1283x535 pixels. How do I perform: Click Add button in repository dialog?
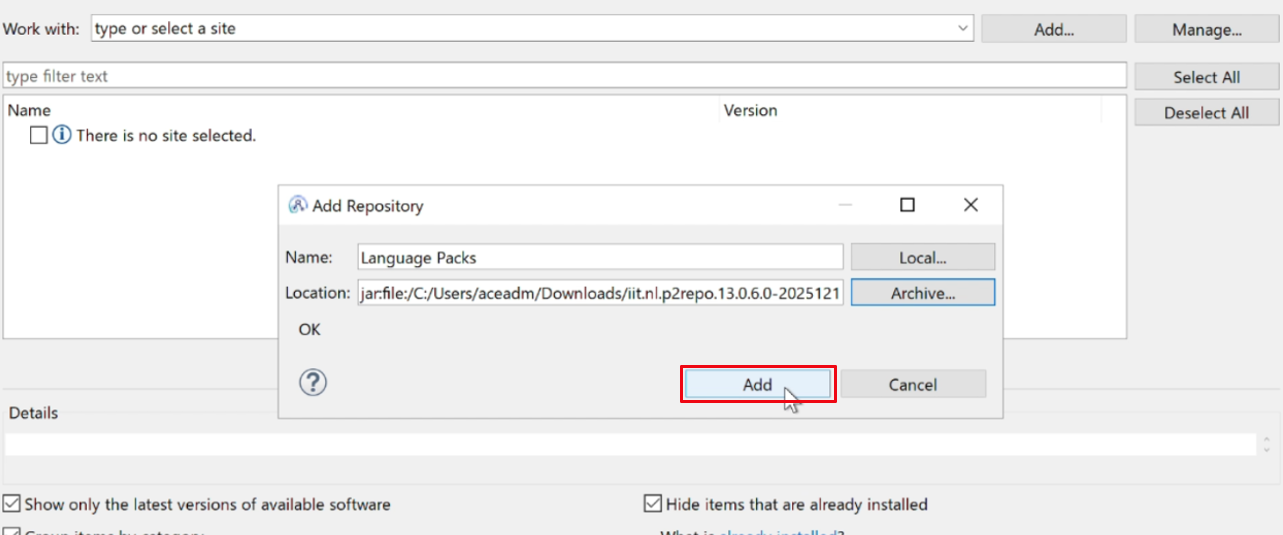758,384
